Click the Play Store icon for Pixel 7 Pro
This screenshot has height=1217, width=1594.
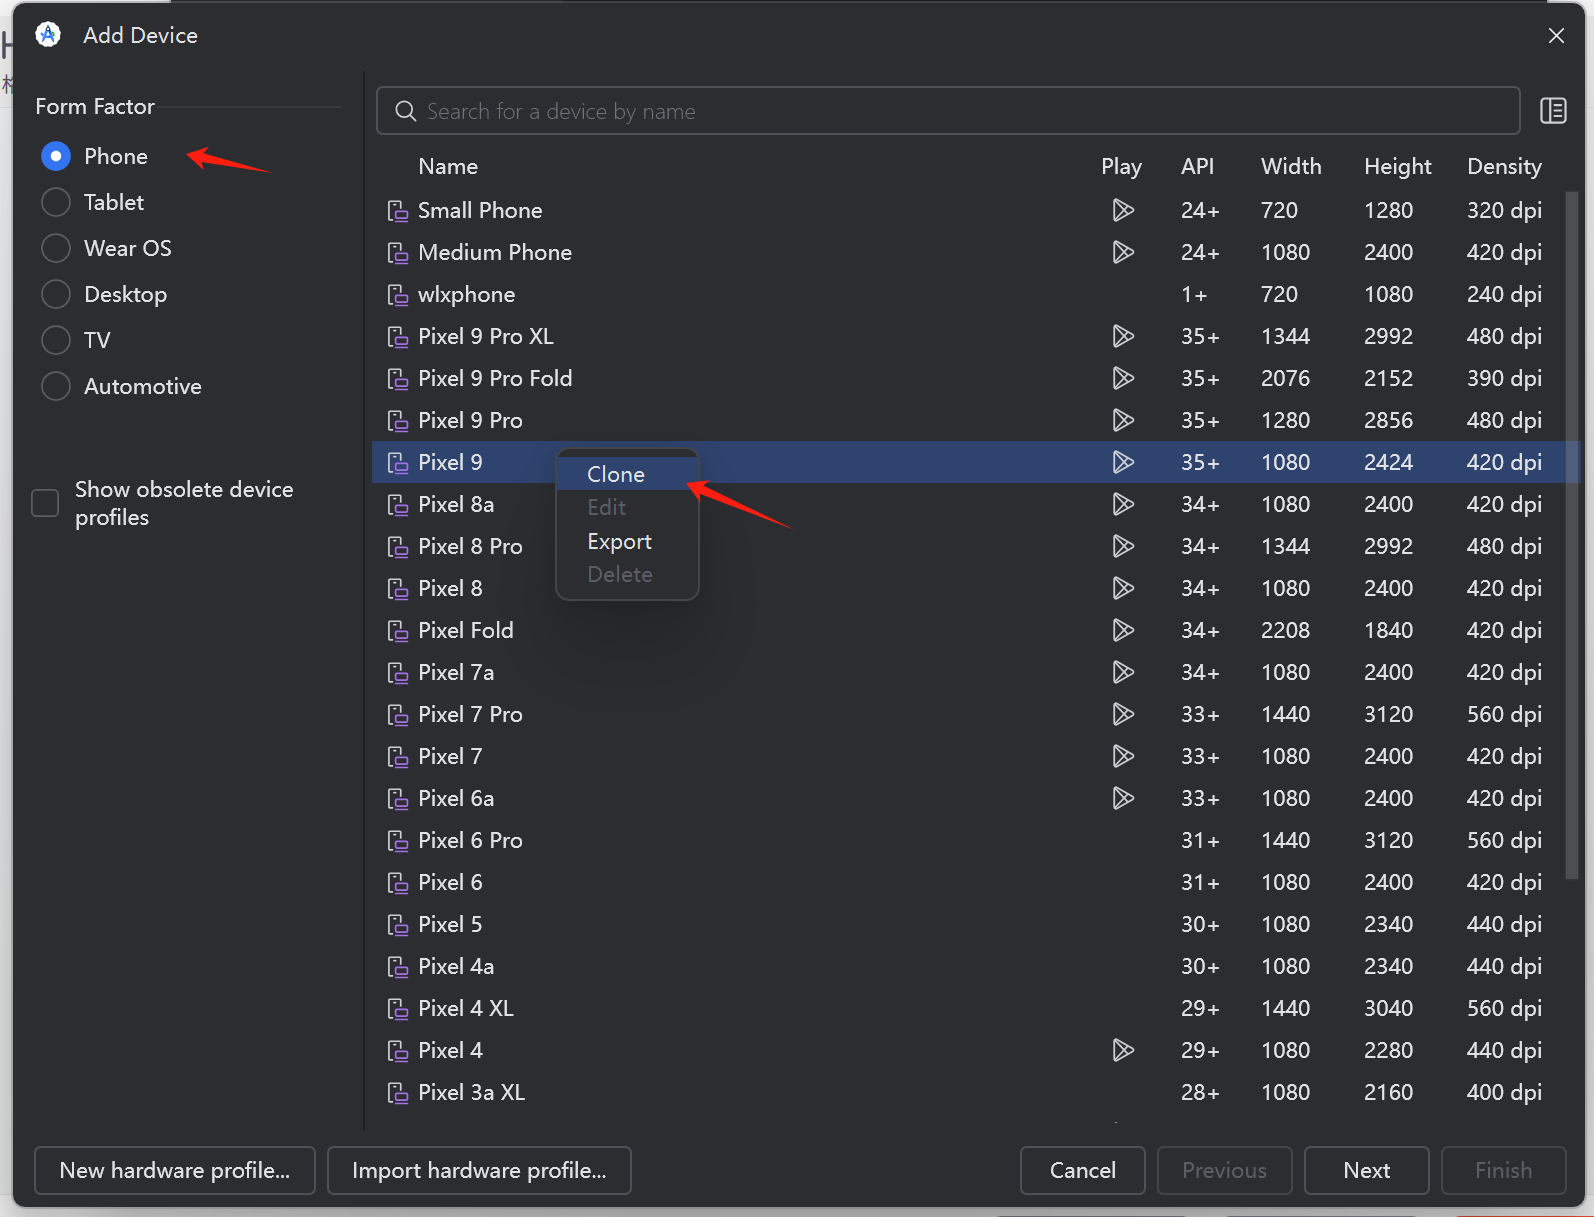pos(1123,714)
